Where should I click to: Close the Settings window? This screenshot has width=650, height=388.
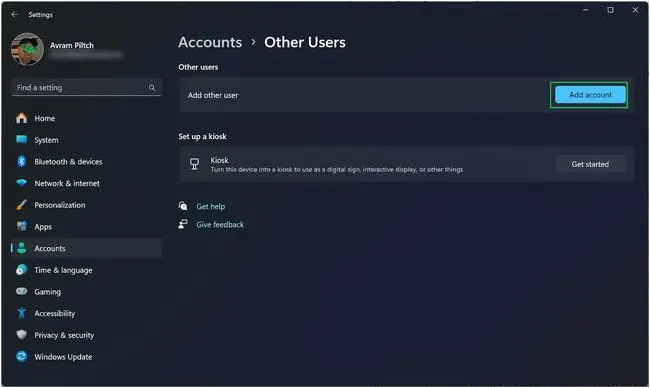click(635, 10)
